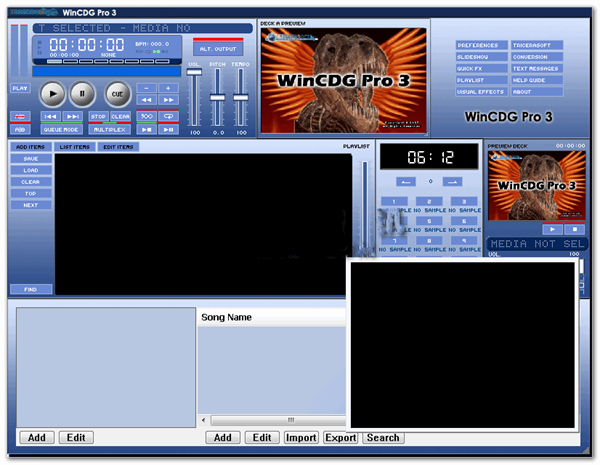Click the small PLAY label button
Screen dimensions: 600x465
(20, 88)
